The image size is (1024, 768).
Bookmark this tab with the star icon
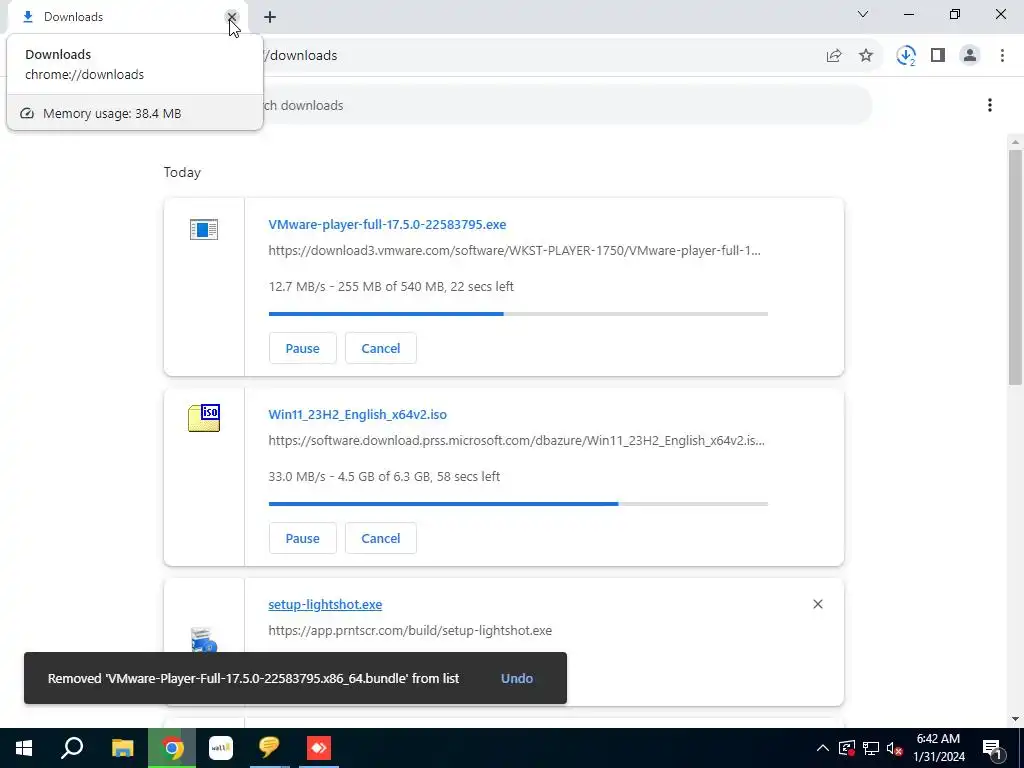coord(866,56)
